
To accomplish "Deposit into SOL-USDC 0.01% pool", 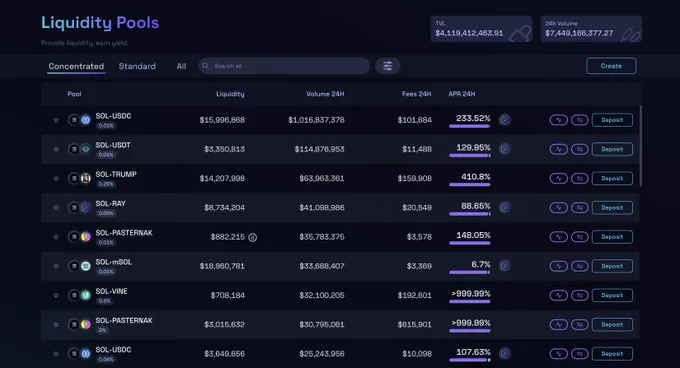I will tap(612, 120).
